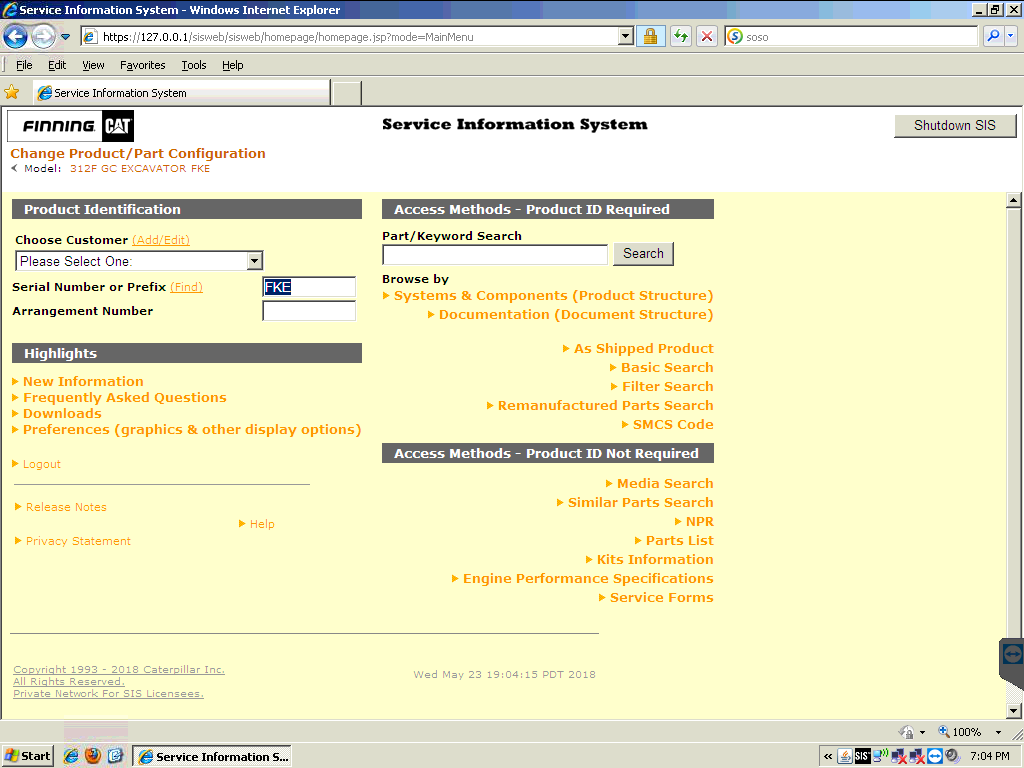1024x768 pixels.
Task: Open the Please Select One customer dropdown
Action: coord(138,261)
